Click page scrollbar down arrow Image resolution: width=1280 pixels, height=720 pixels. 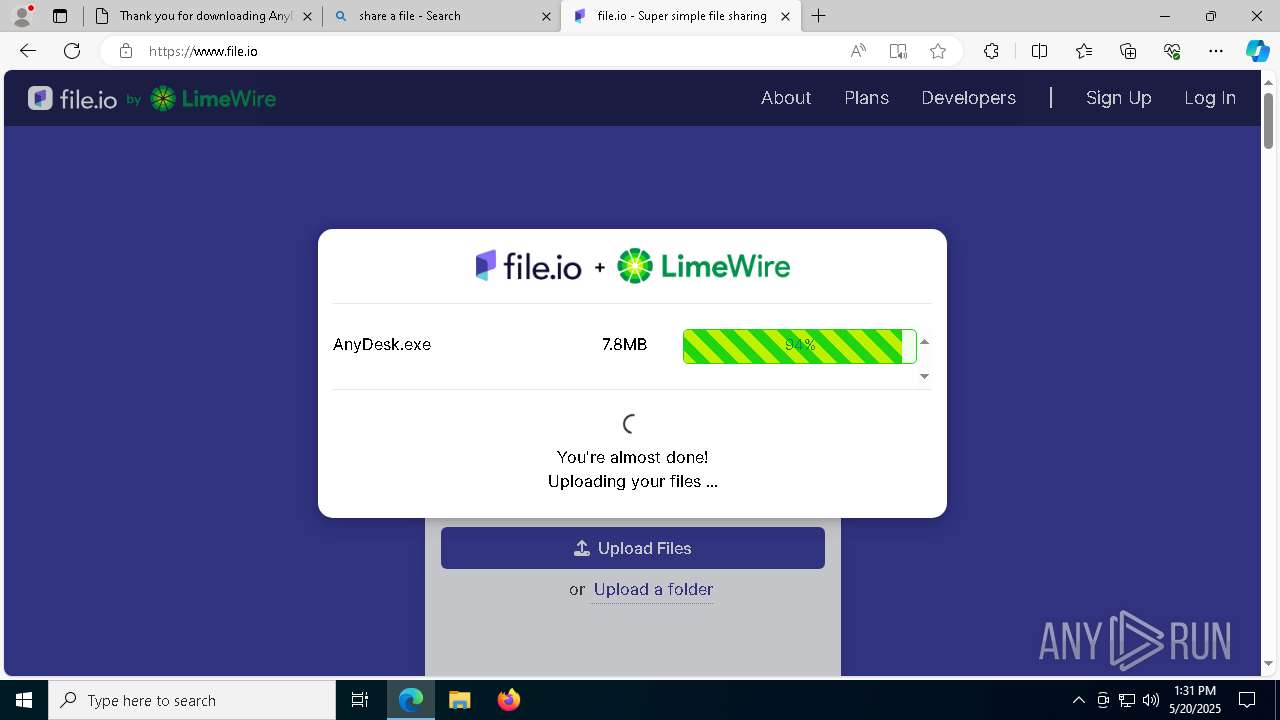coord(1268,663)
